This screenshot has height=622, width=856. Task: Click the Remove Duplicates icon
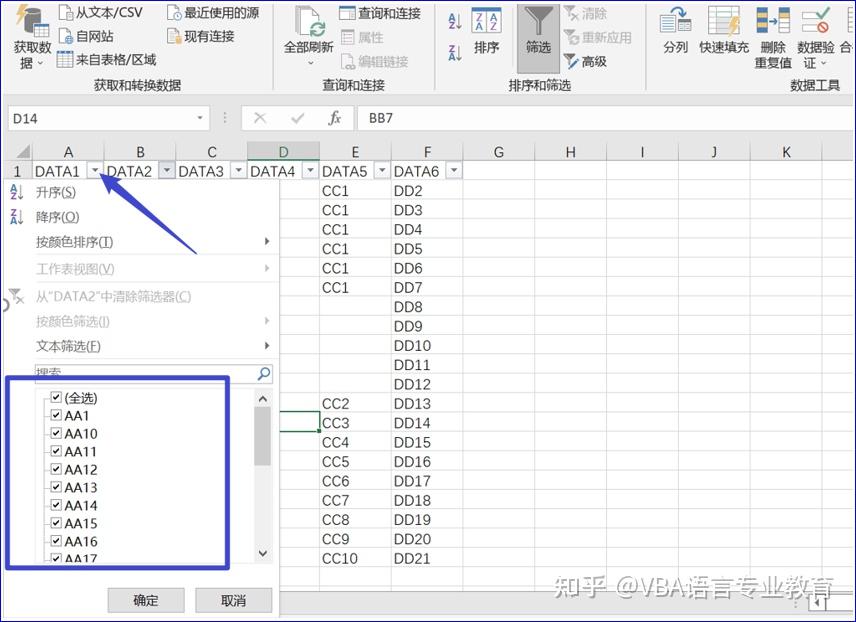tap(773, 21)
